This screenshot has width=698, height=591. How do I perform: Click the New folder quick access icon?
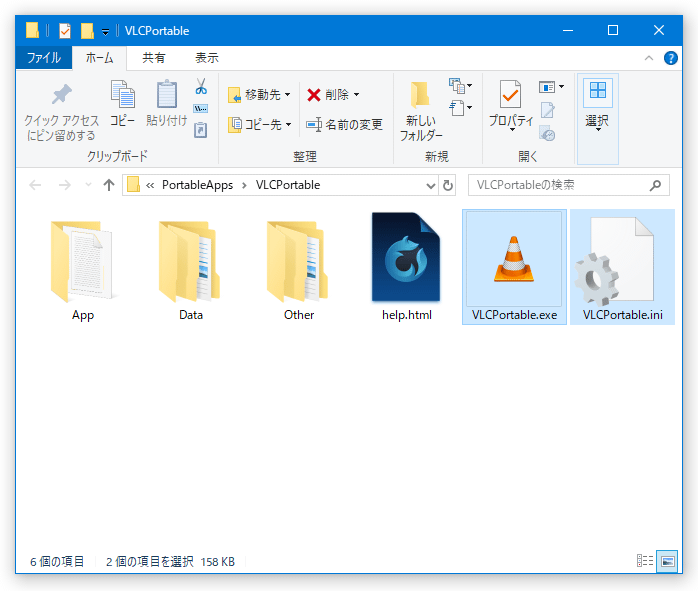[87, 31]
